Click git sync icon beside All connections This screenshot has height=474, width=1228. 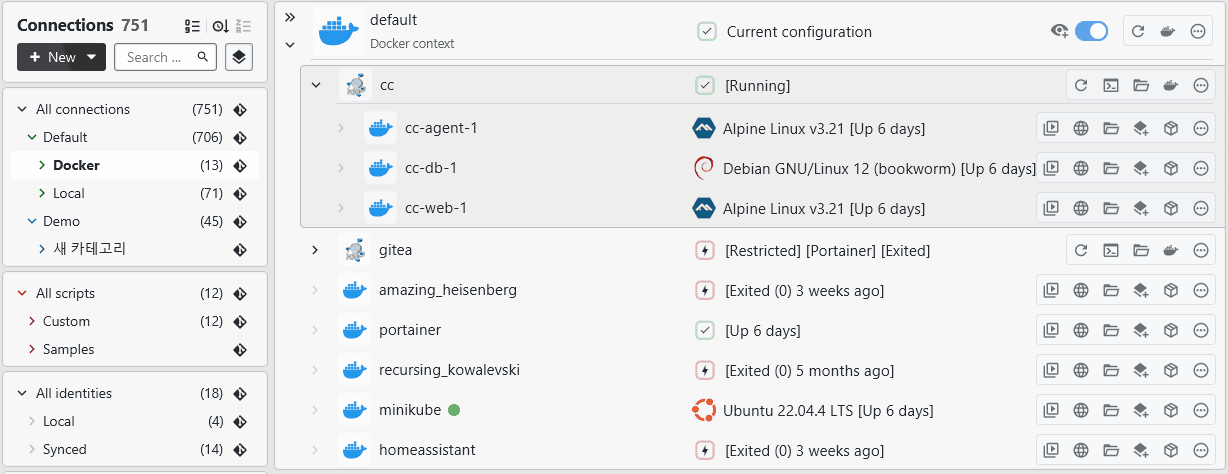(x=240, y=110)
